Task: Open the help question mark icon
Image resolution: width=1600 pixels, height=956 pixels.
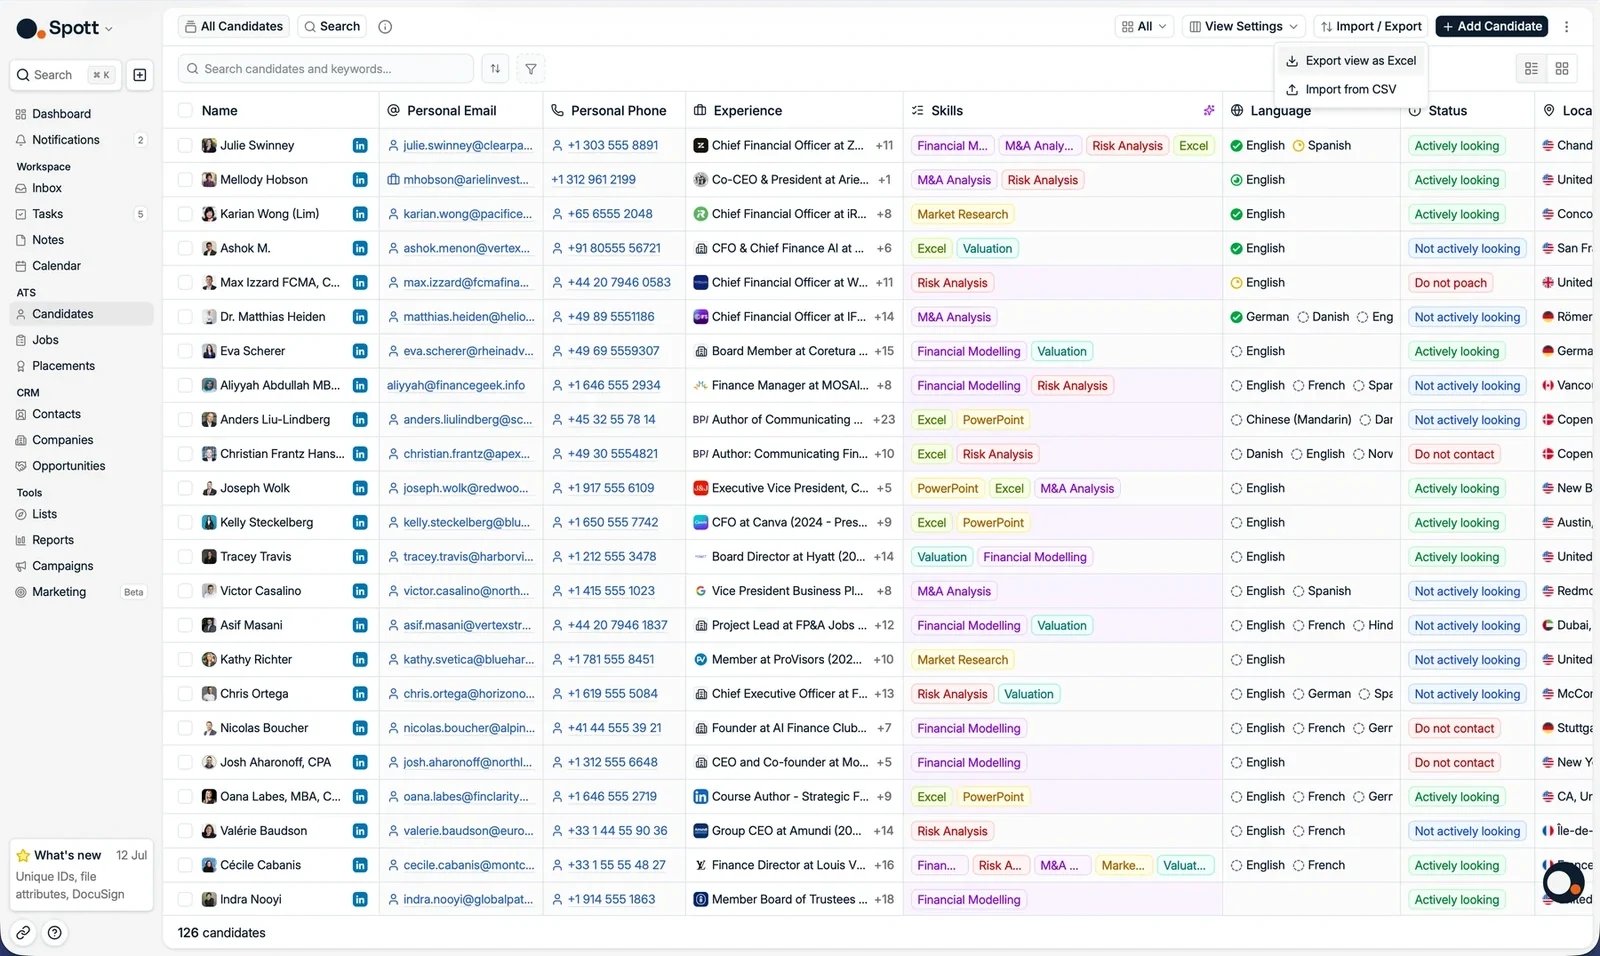Action: (55, 933)
